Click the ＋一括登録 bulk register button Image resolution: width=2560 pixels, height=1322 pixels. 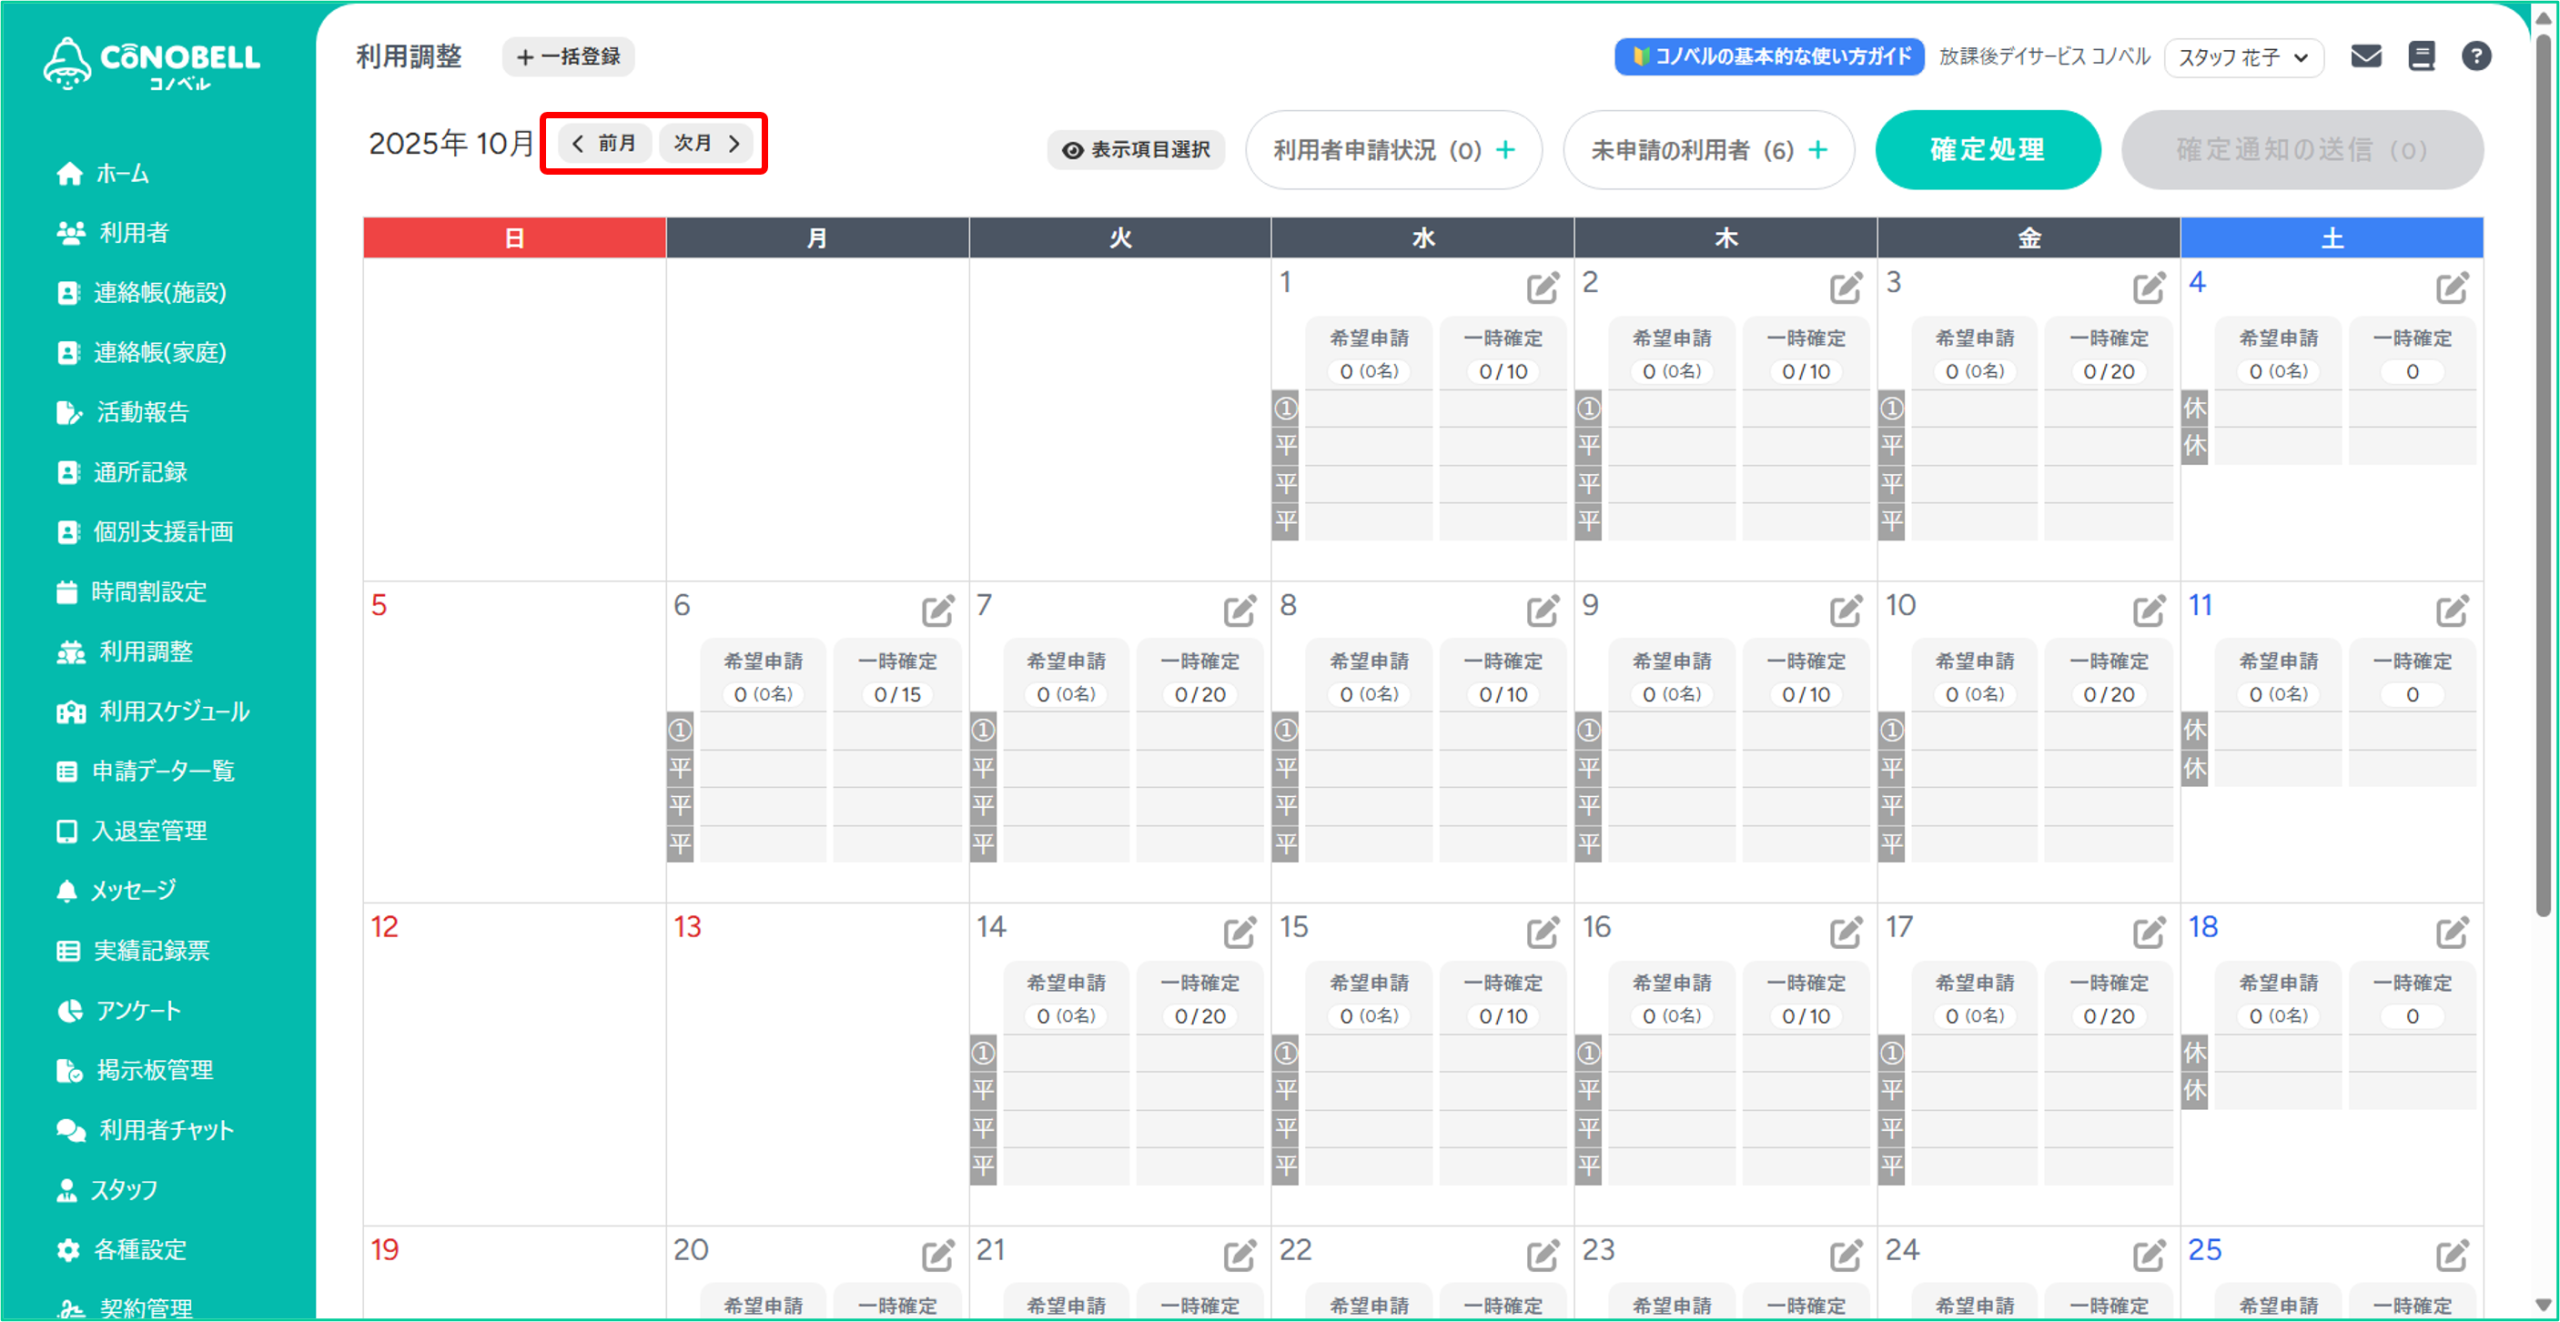click(568, 57)
